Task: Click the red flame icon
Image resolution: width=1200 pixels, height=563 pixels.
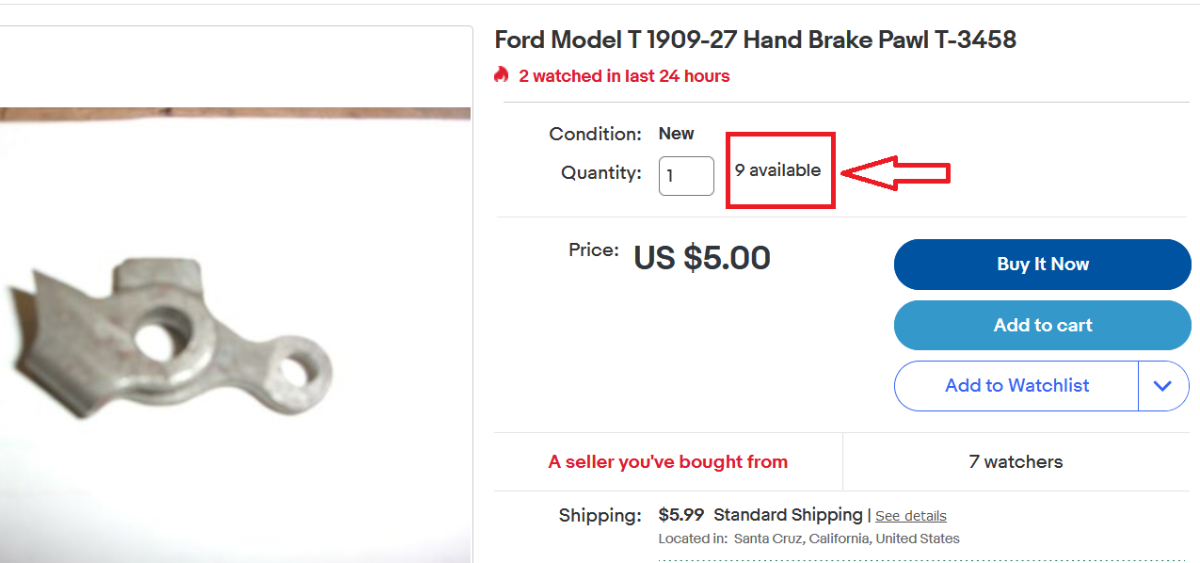Action: [502, 75]
